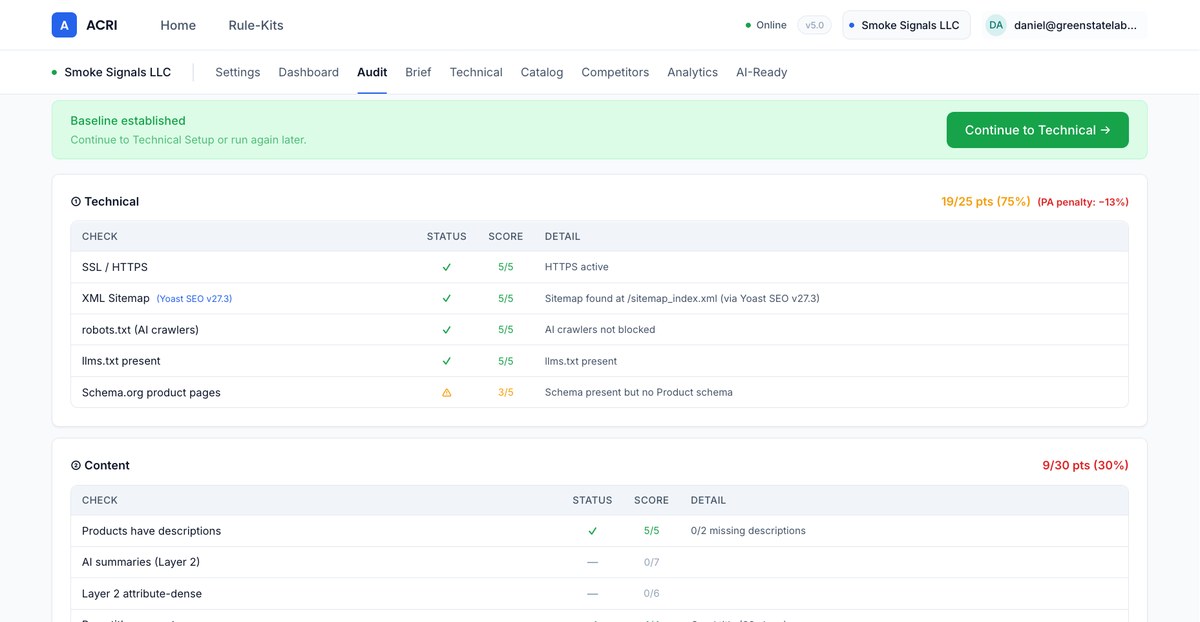Click the PA penalty −13% label
This screenshot has width=1200, height=622.
(1083, 202)
